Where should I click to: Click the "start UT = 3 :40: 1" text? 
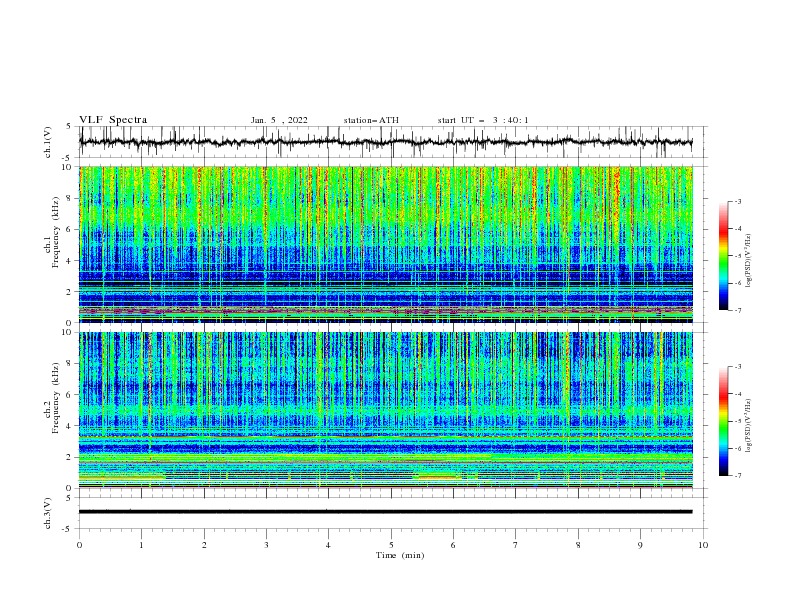pyautogui.click(x=483, y=120)
